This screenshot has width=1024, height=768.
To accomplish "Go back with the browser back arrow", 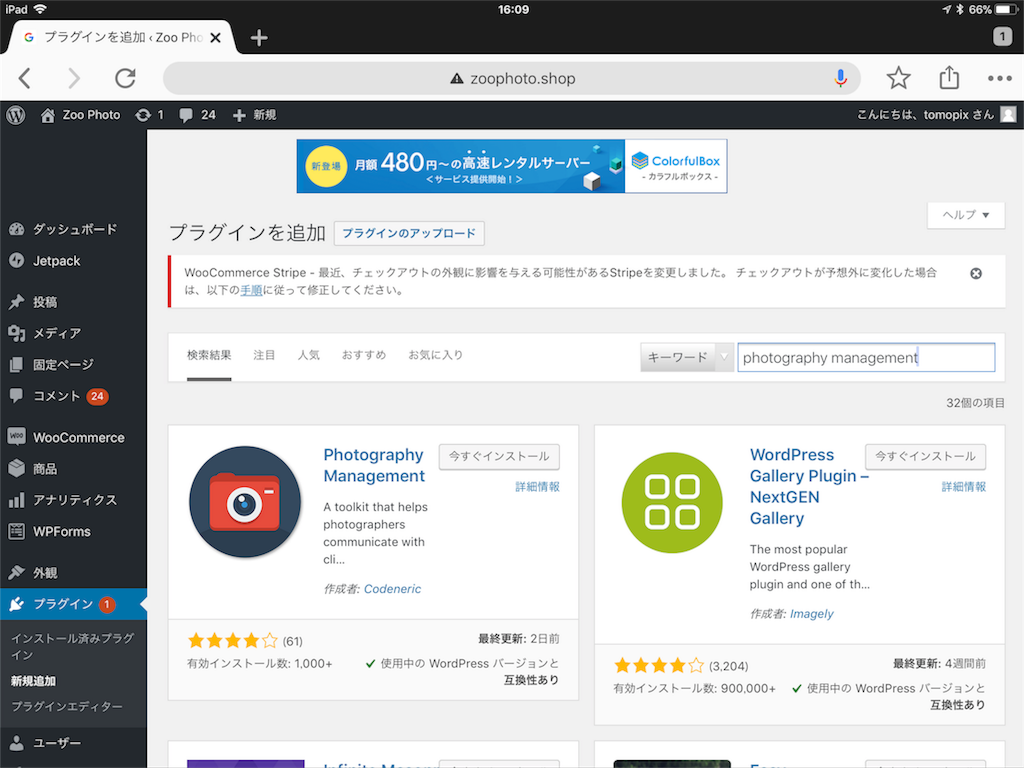I will (25, 78).
